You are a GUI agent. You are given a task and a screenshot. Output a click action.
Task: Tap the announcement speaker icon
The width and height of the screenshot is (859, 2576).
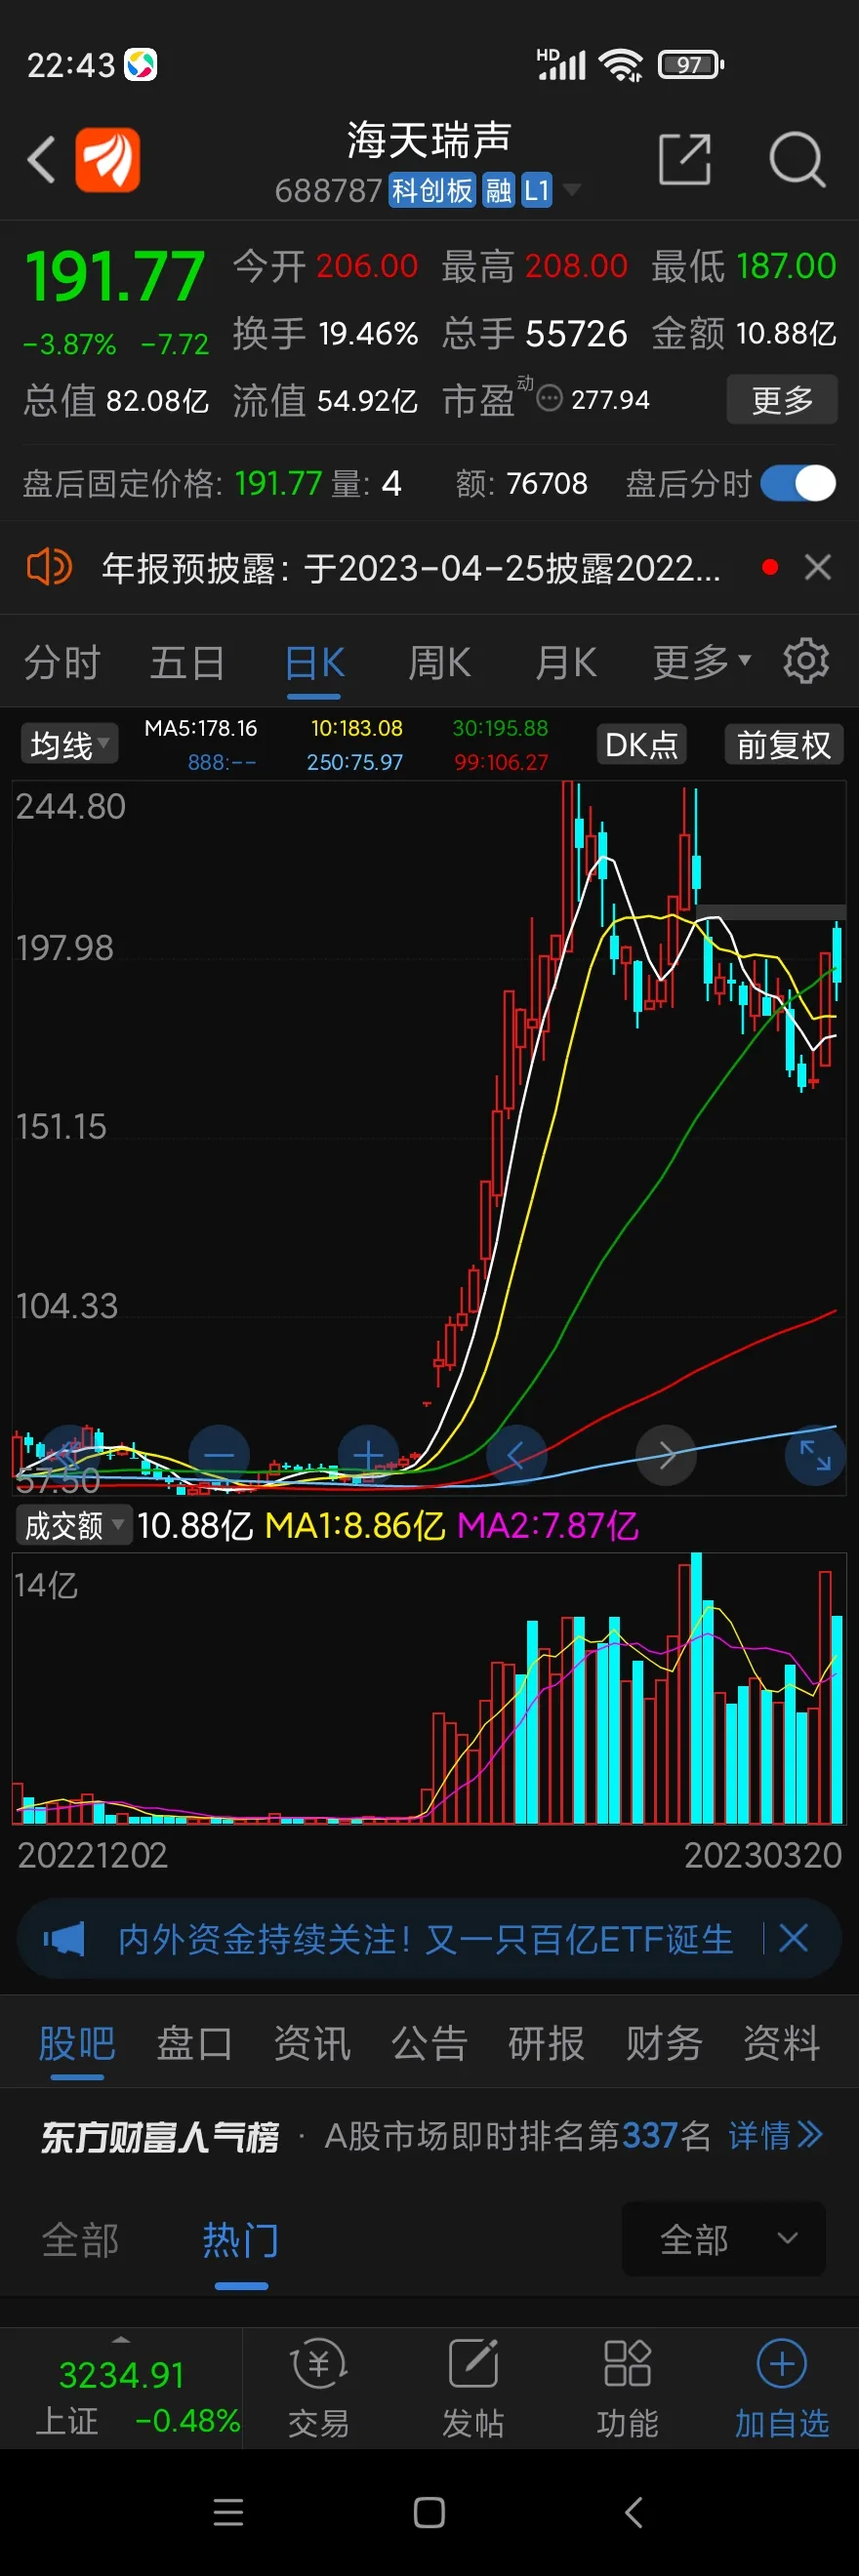coord(49,568)
